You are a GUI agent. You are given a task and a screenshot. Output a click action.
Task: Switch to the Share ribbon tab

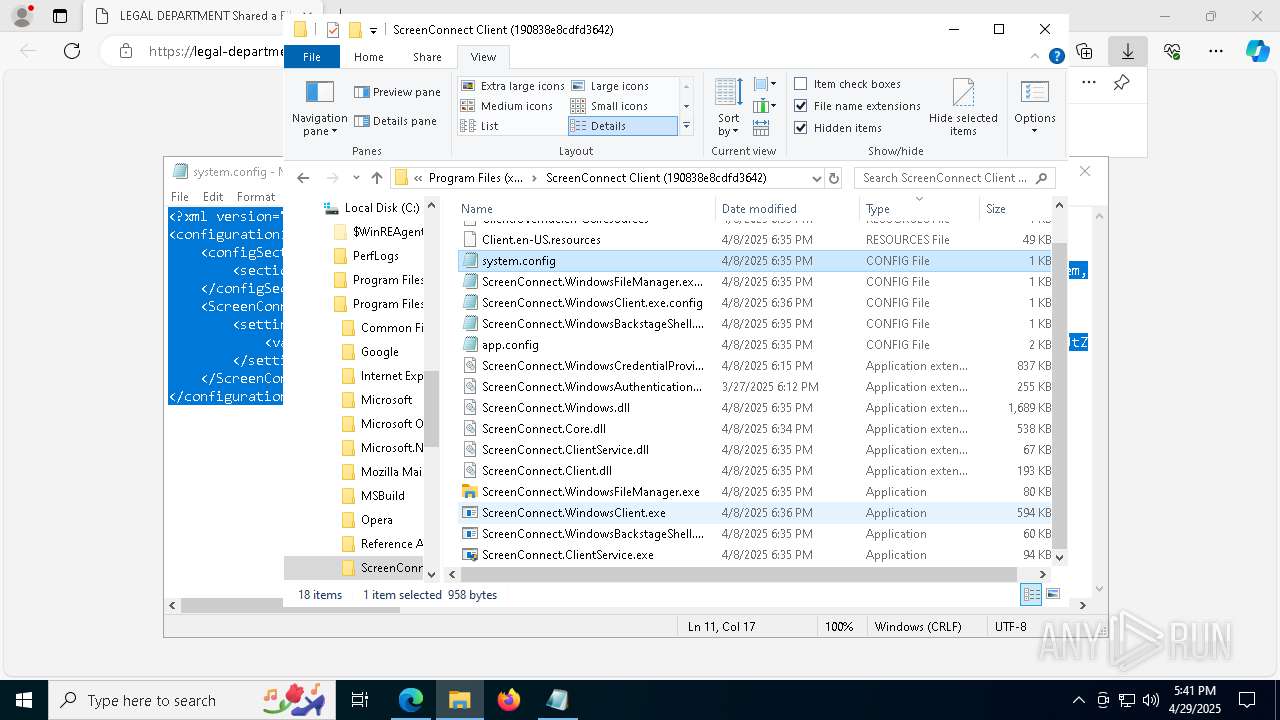427,57
